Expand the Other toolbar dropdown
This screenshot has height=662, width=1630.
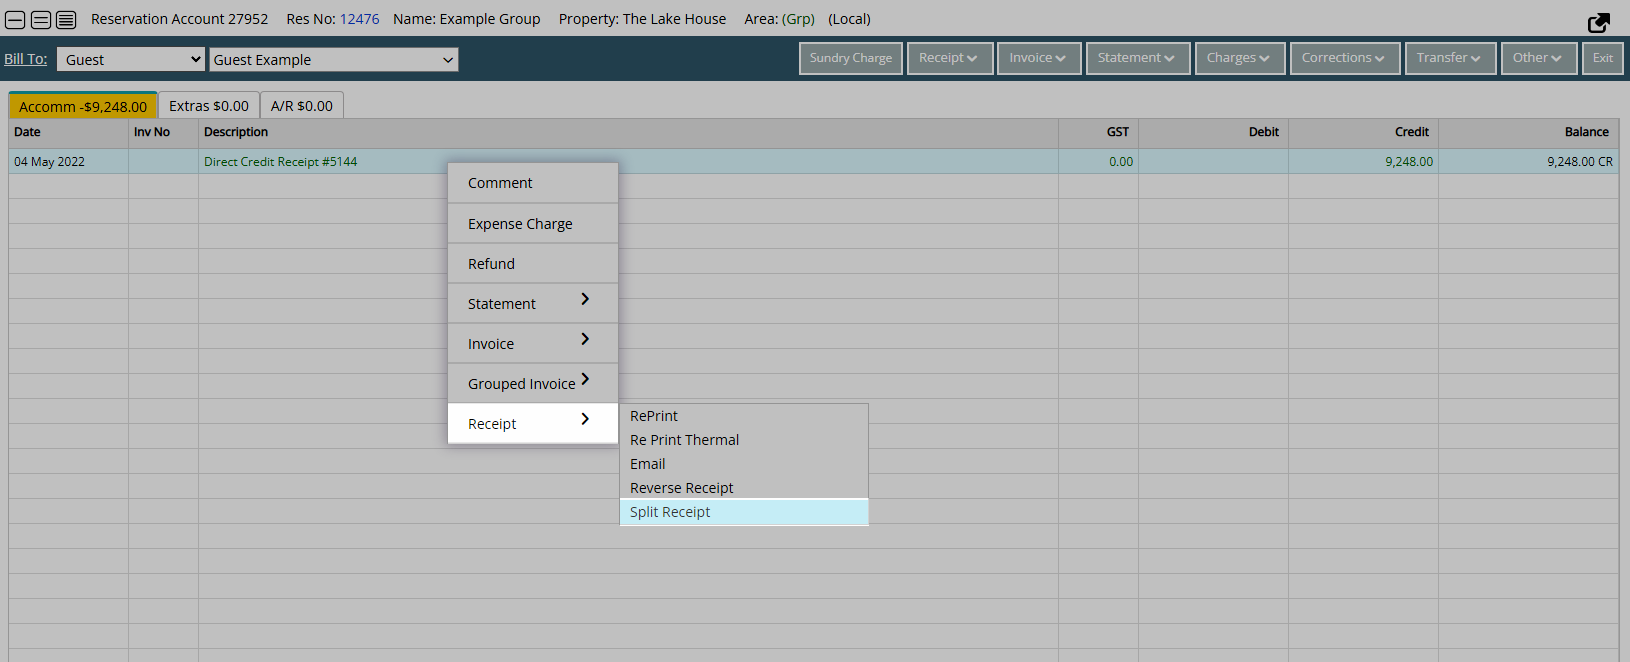1539,58
